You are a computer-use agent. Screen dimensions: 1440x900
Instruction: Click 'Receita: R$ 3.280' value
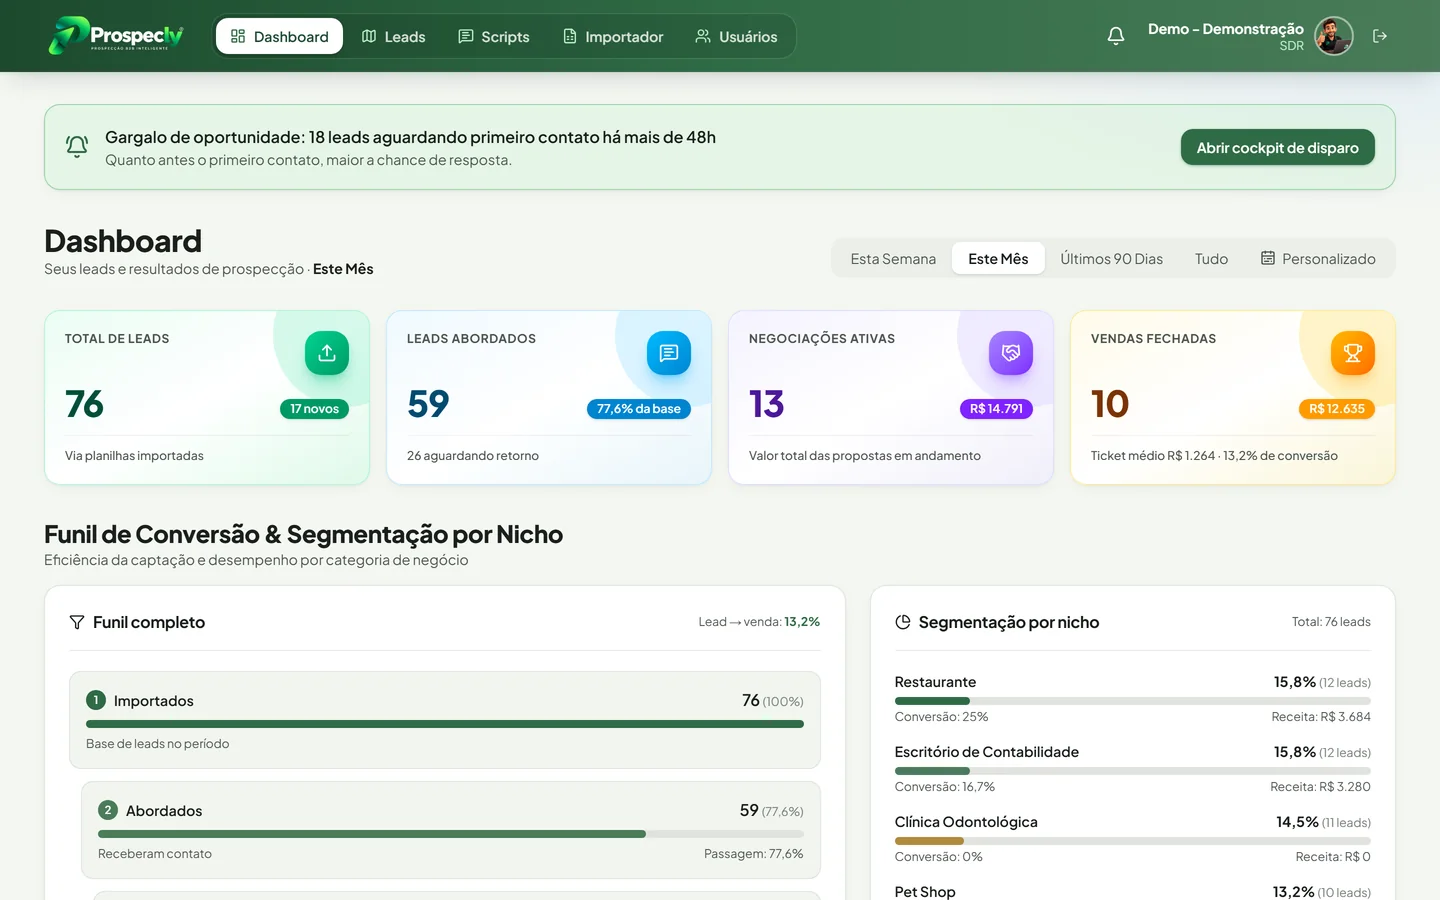pos(1320,787)
